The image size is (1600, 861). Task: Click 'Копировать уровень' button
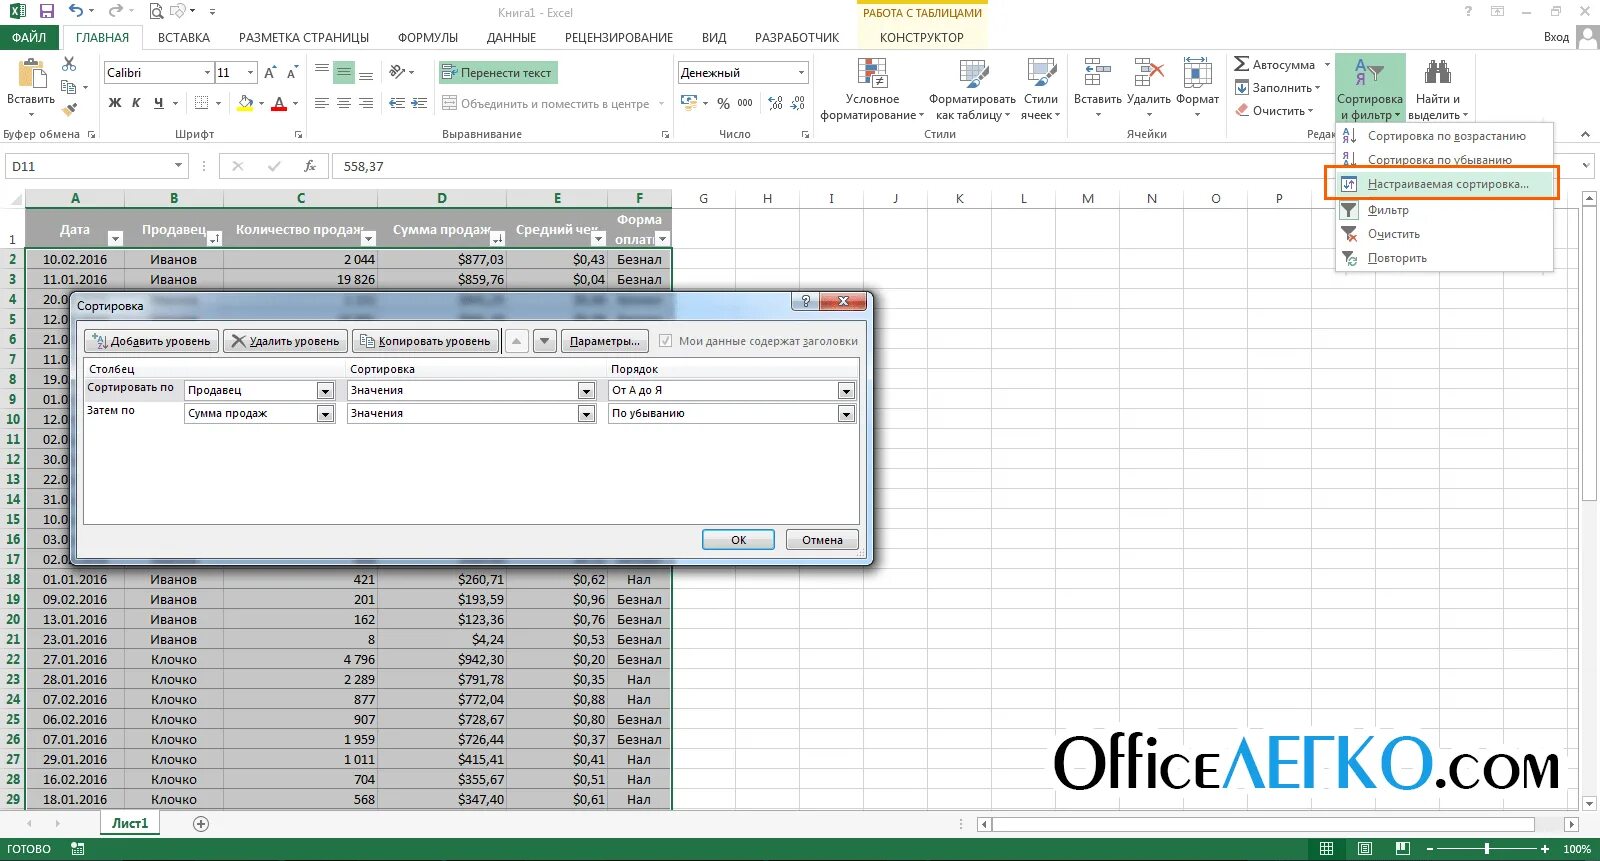pyautogui.click(x=426, y=341)
